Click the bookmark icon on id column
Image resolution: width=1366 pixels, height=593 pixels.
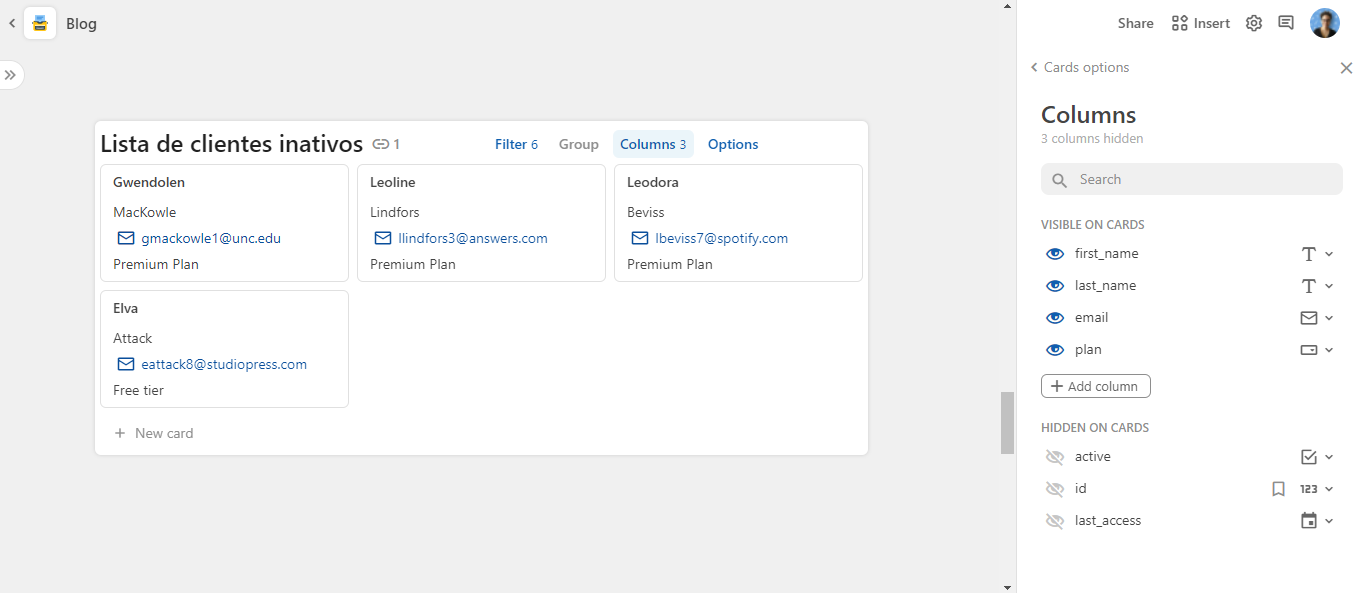click(x=1278, y=489)
